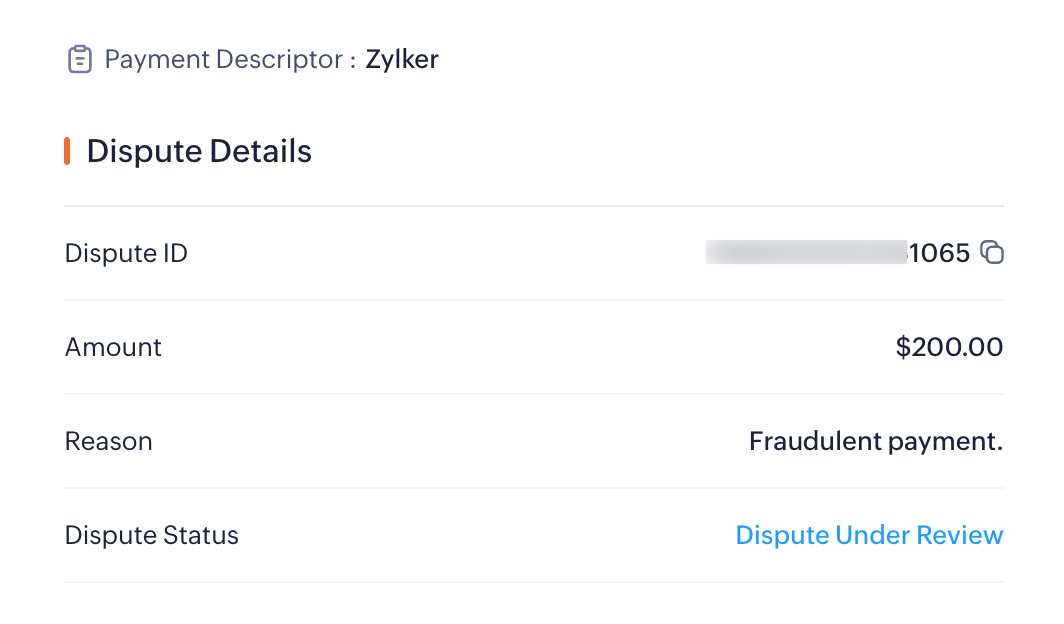This screenshot has height=624, width=1064.
Task: Click the separator line below the Dispute ID row
Action: (534, 300)
